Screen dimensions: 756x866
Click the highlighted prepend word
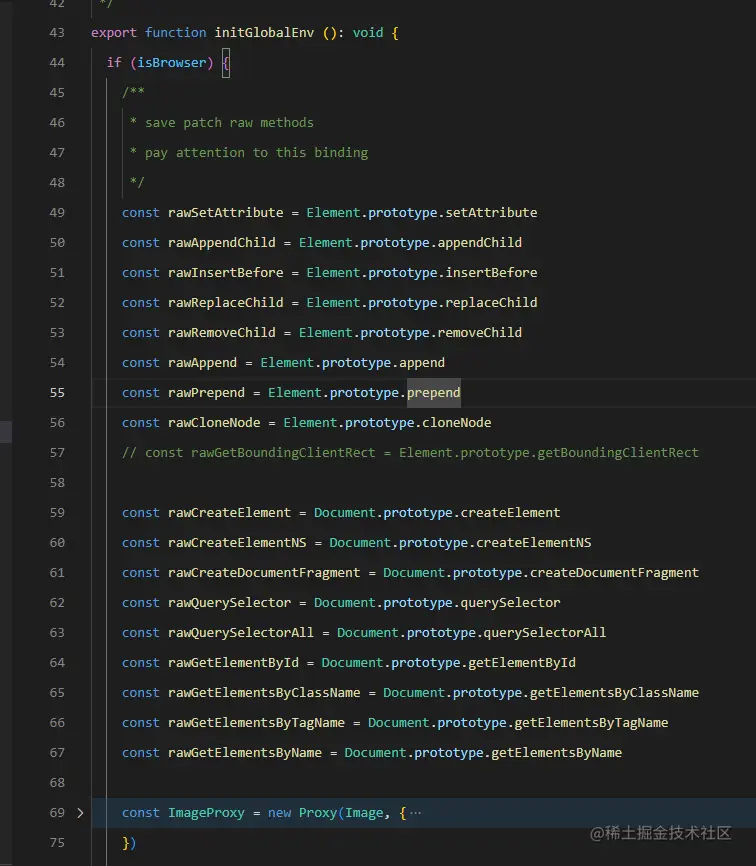click(433, 393)
